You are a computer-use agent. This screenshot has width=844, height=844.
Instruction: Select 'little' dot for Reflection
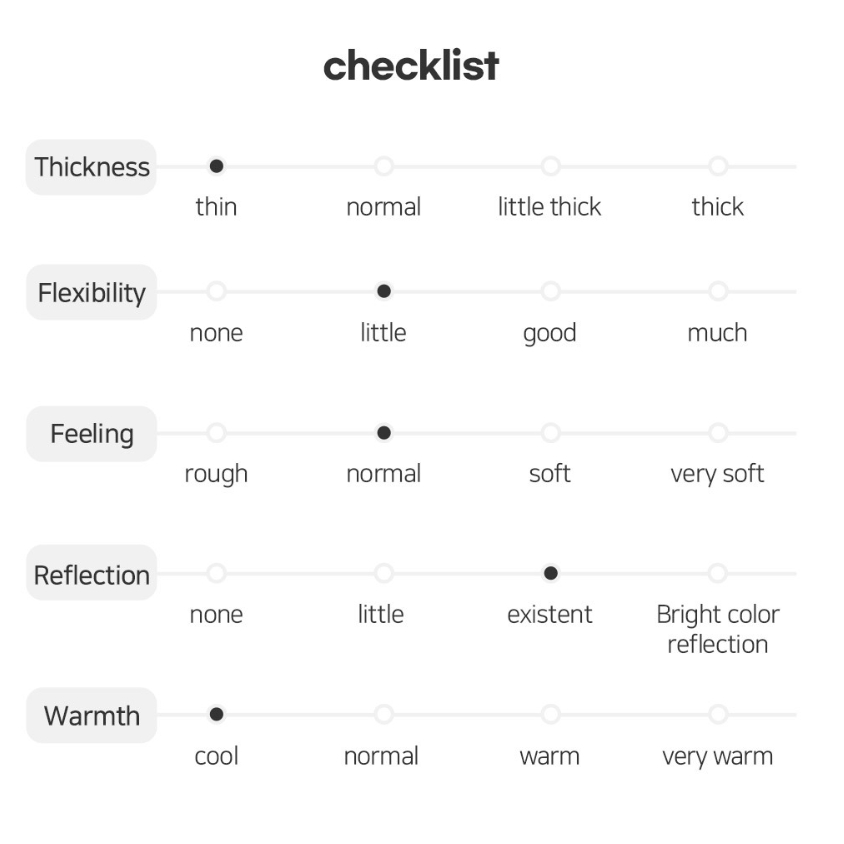(x=384, y=573)
